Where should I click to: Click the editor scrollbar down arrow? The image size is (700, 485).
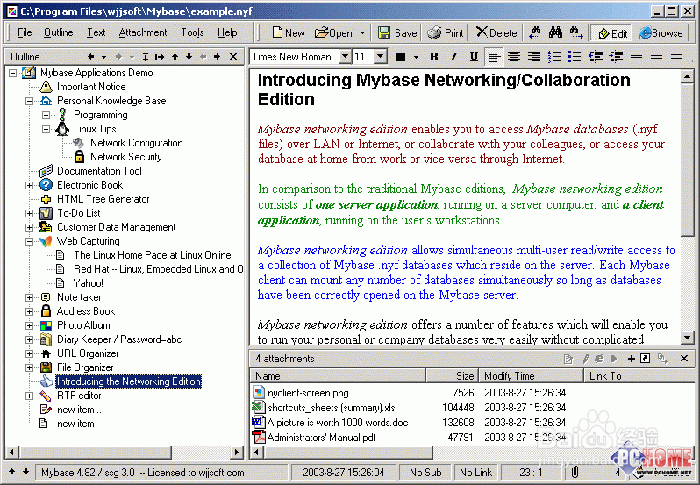coord(688,338)
